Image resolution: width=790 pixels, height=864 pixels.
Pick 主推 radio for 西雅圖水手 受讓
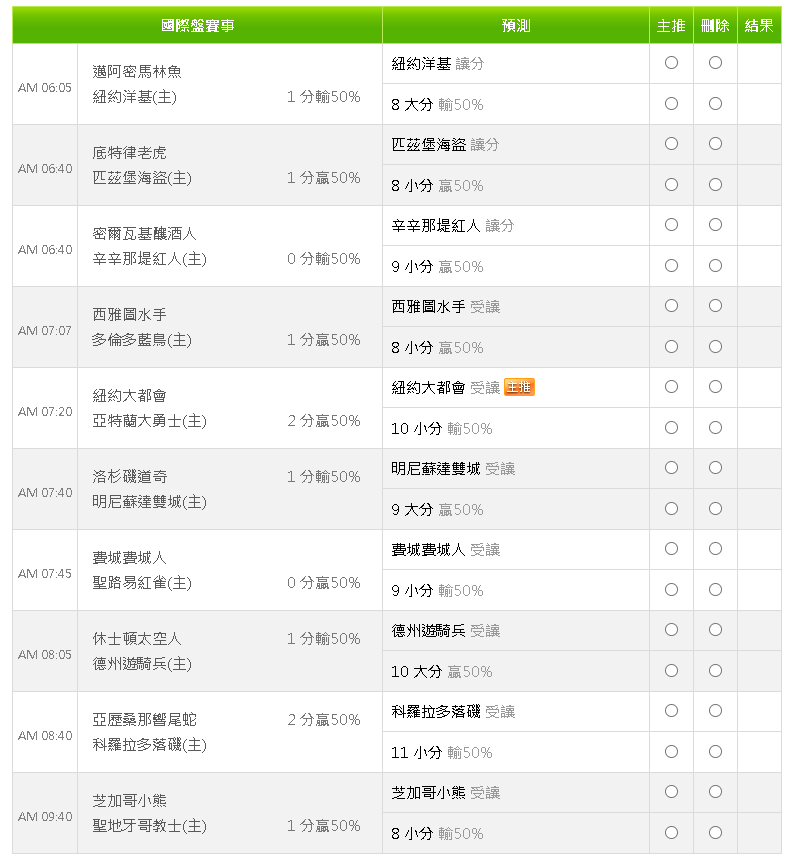[x=671, y=305]
